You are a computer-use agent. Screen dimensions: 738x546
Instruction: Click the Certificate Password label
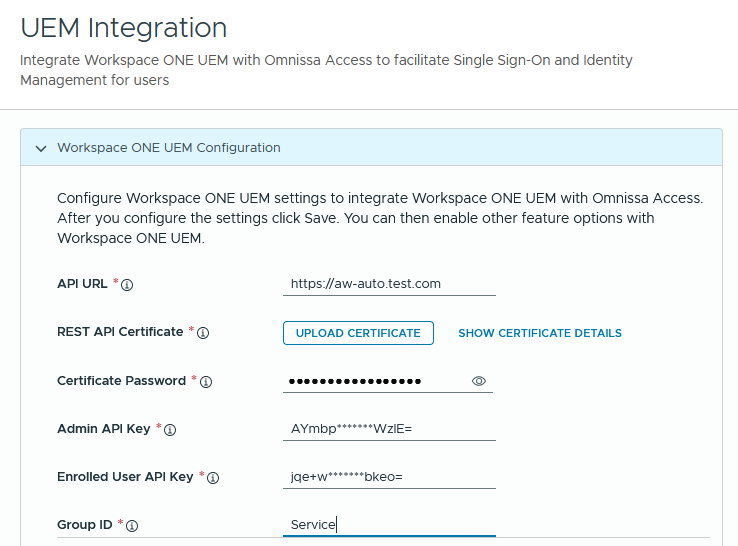pyautogui.click(x=121, y=380)
